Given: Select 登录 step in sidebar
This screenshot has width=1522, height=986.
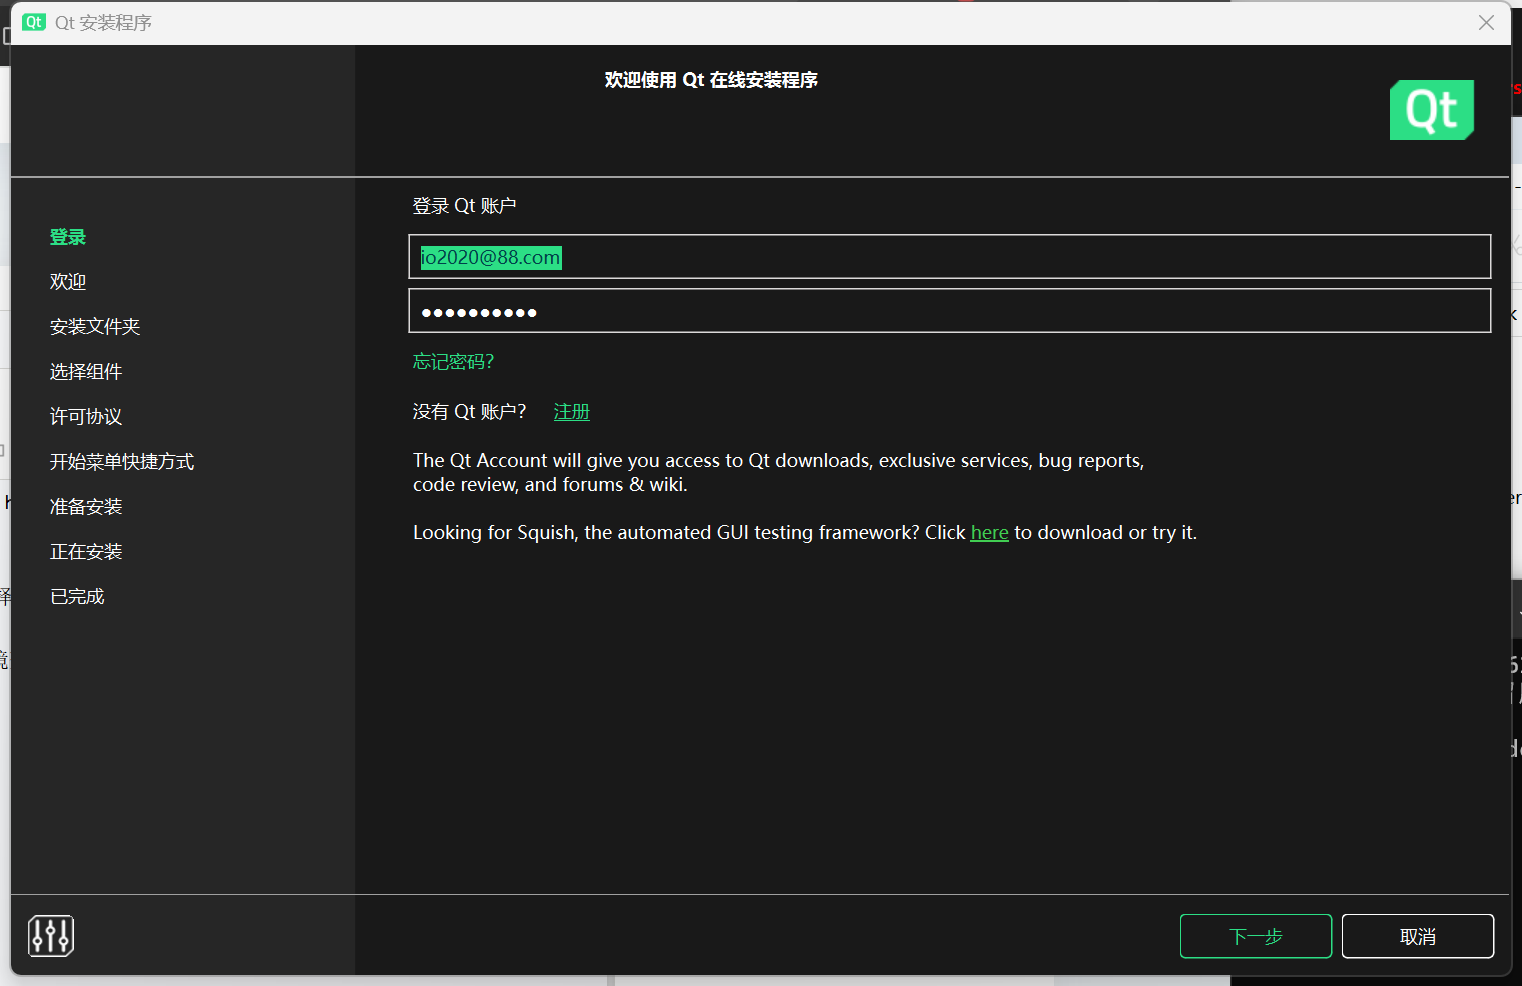Looking at the screenshot, I should [68, 237].
